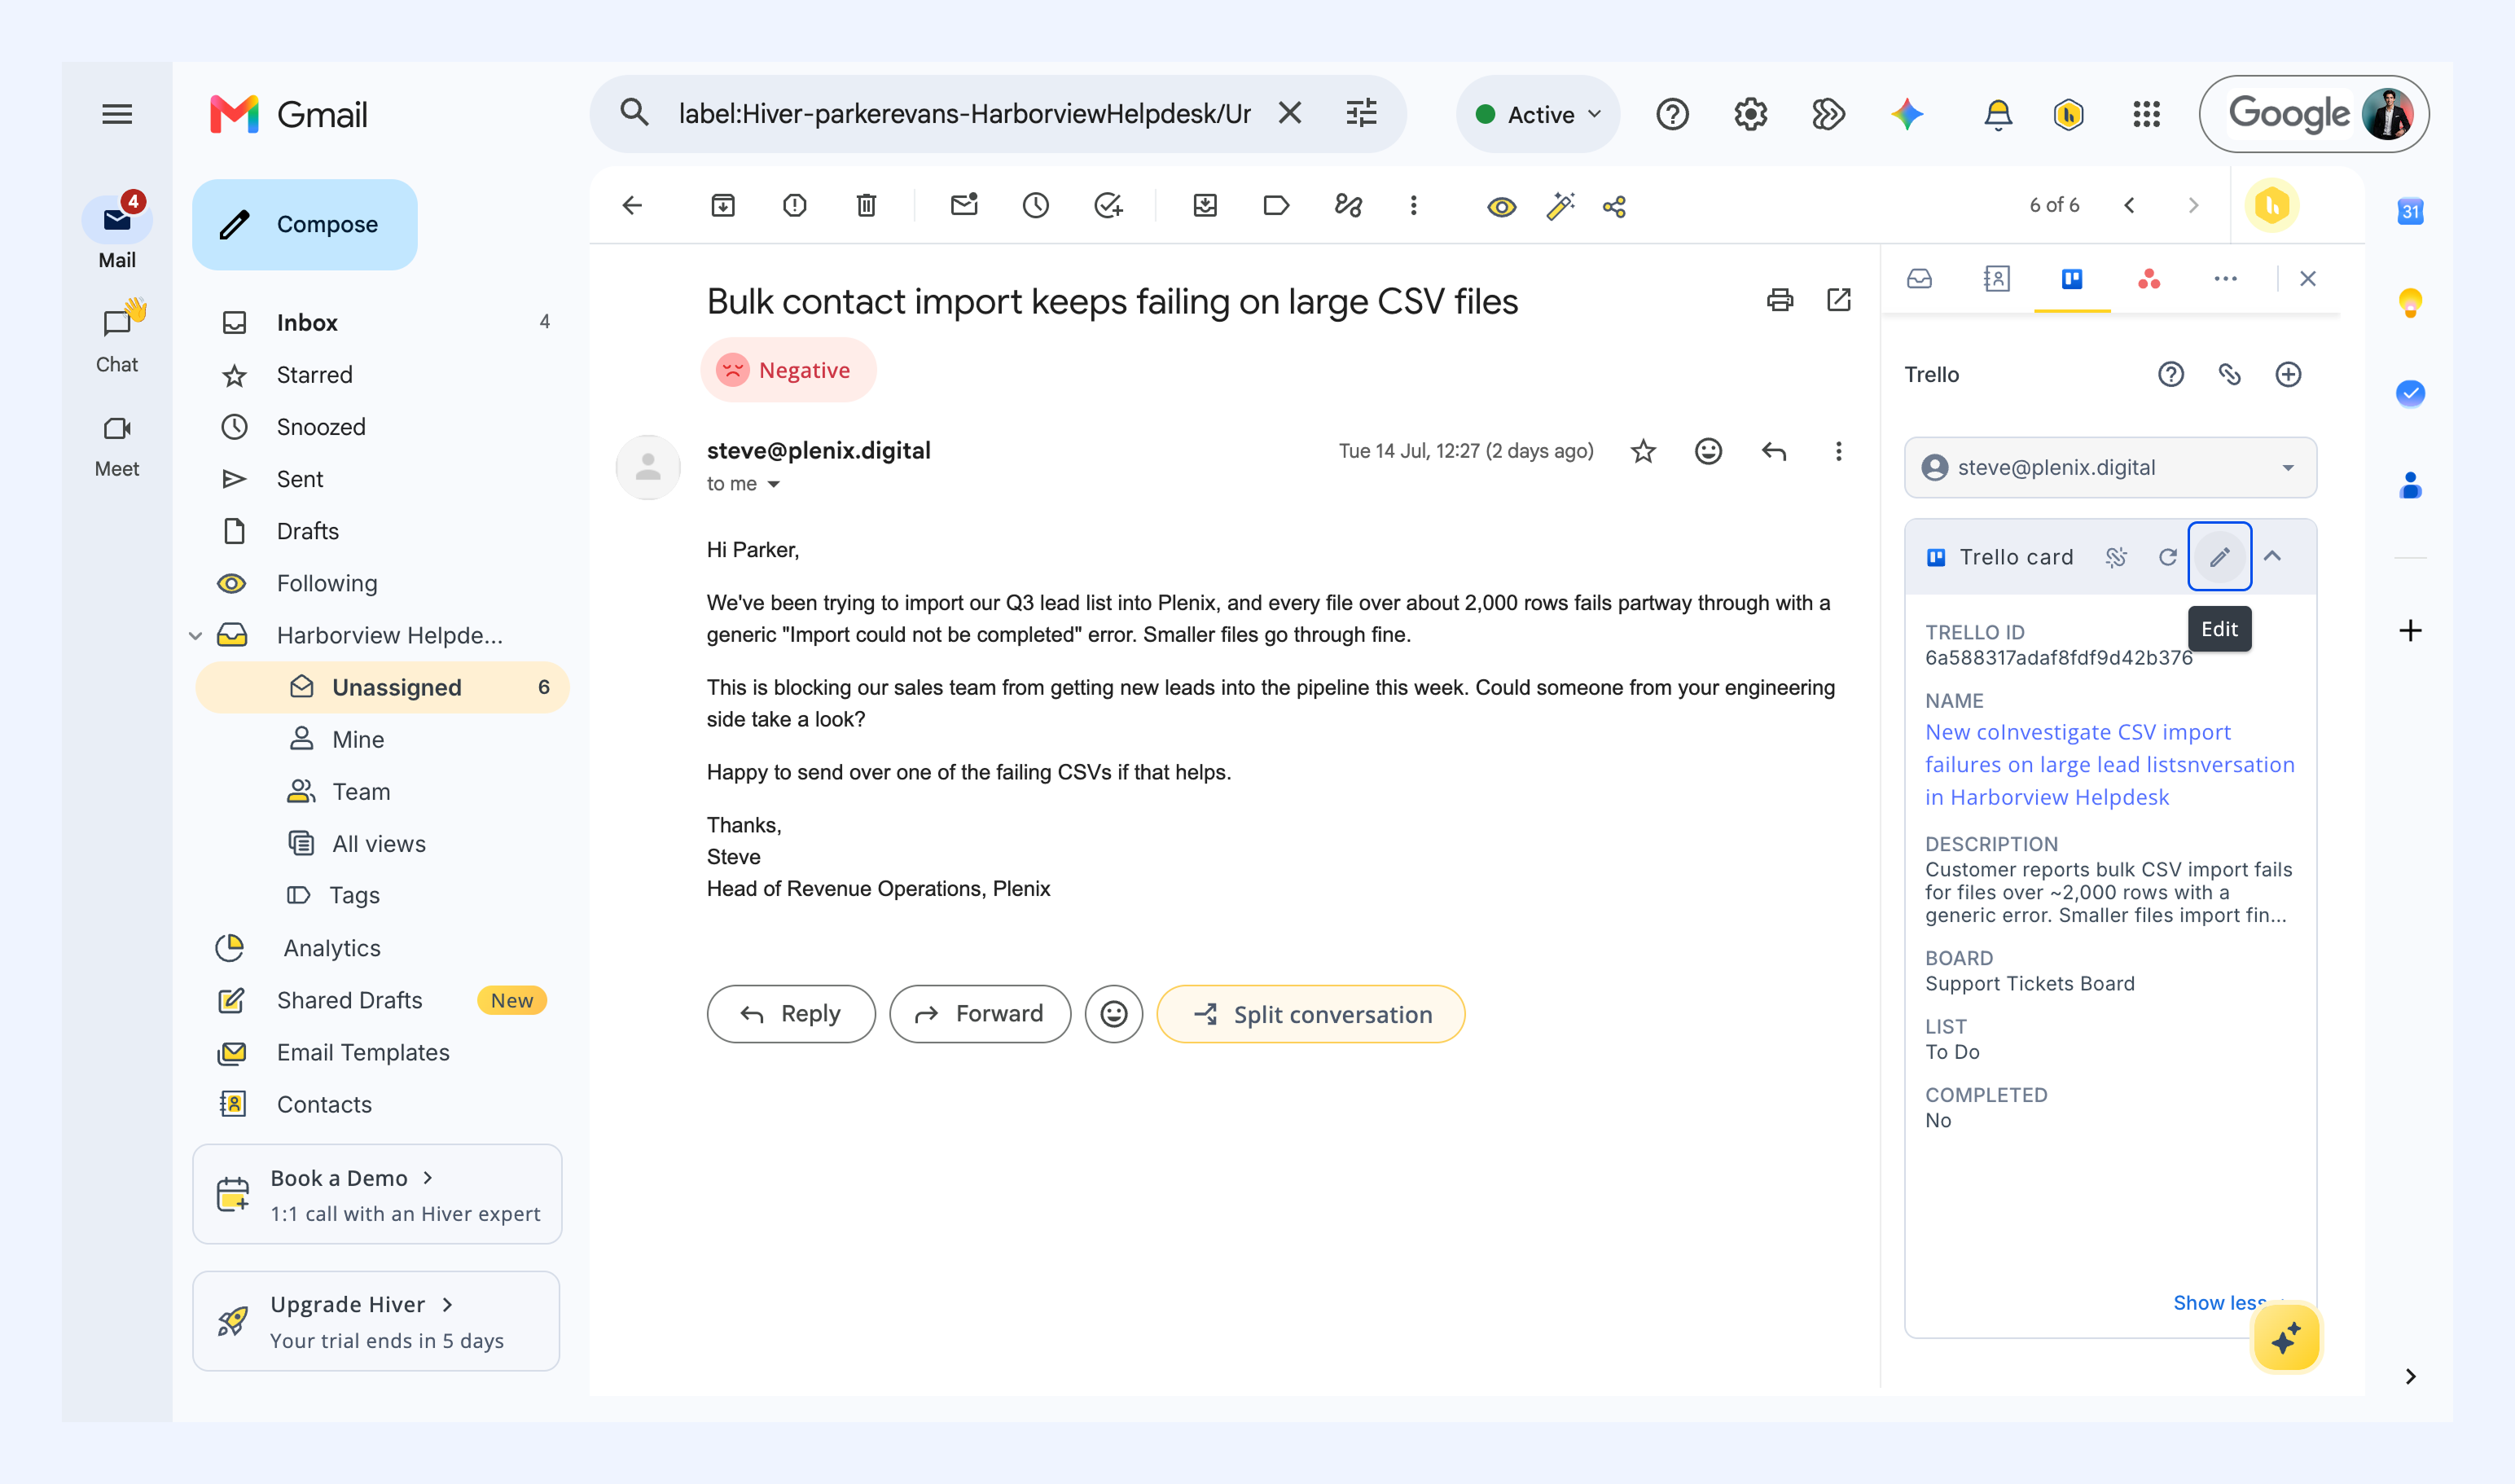Open Google Keep side panel icon
This screenshot has width=2515, height=1484.
tap(2410, 302)
